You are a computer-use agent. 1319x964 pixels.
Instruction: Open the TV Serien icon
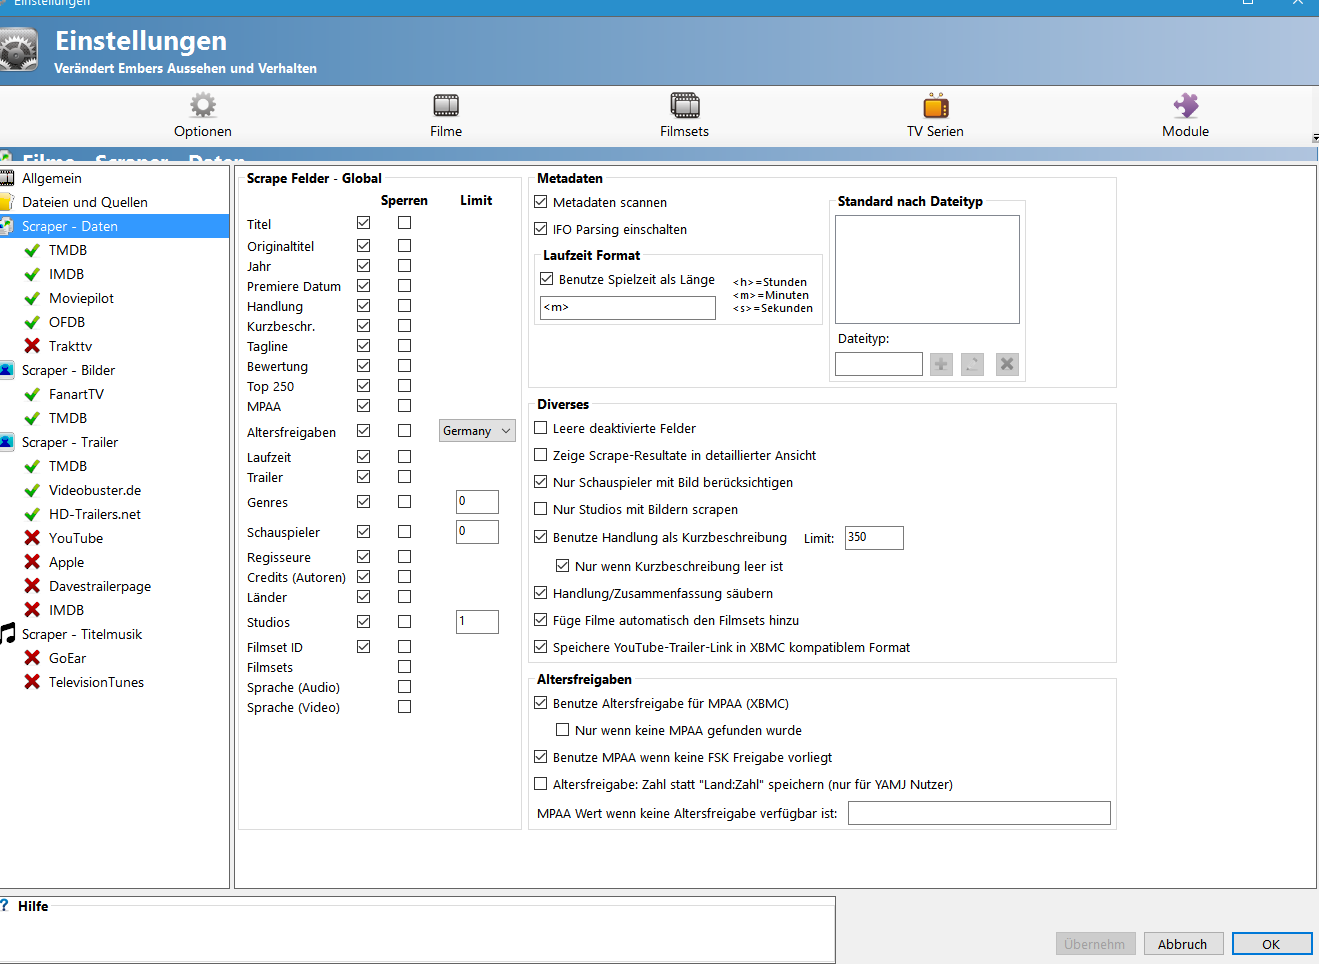click(936, 105)
